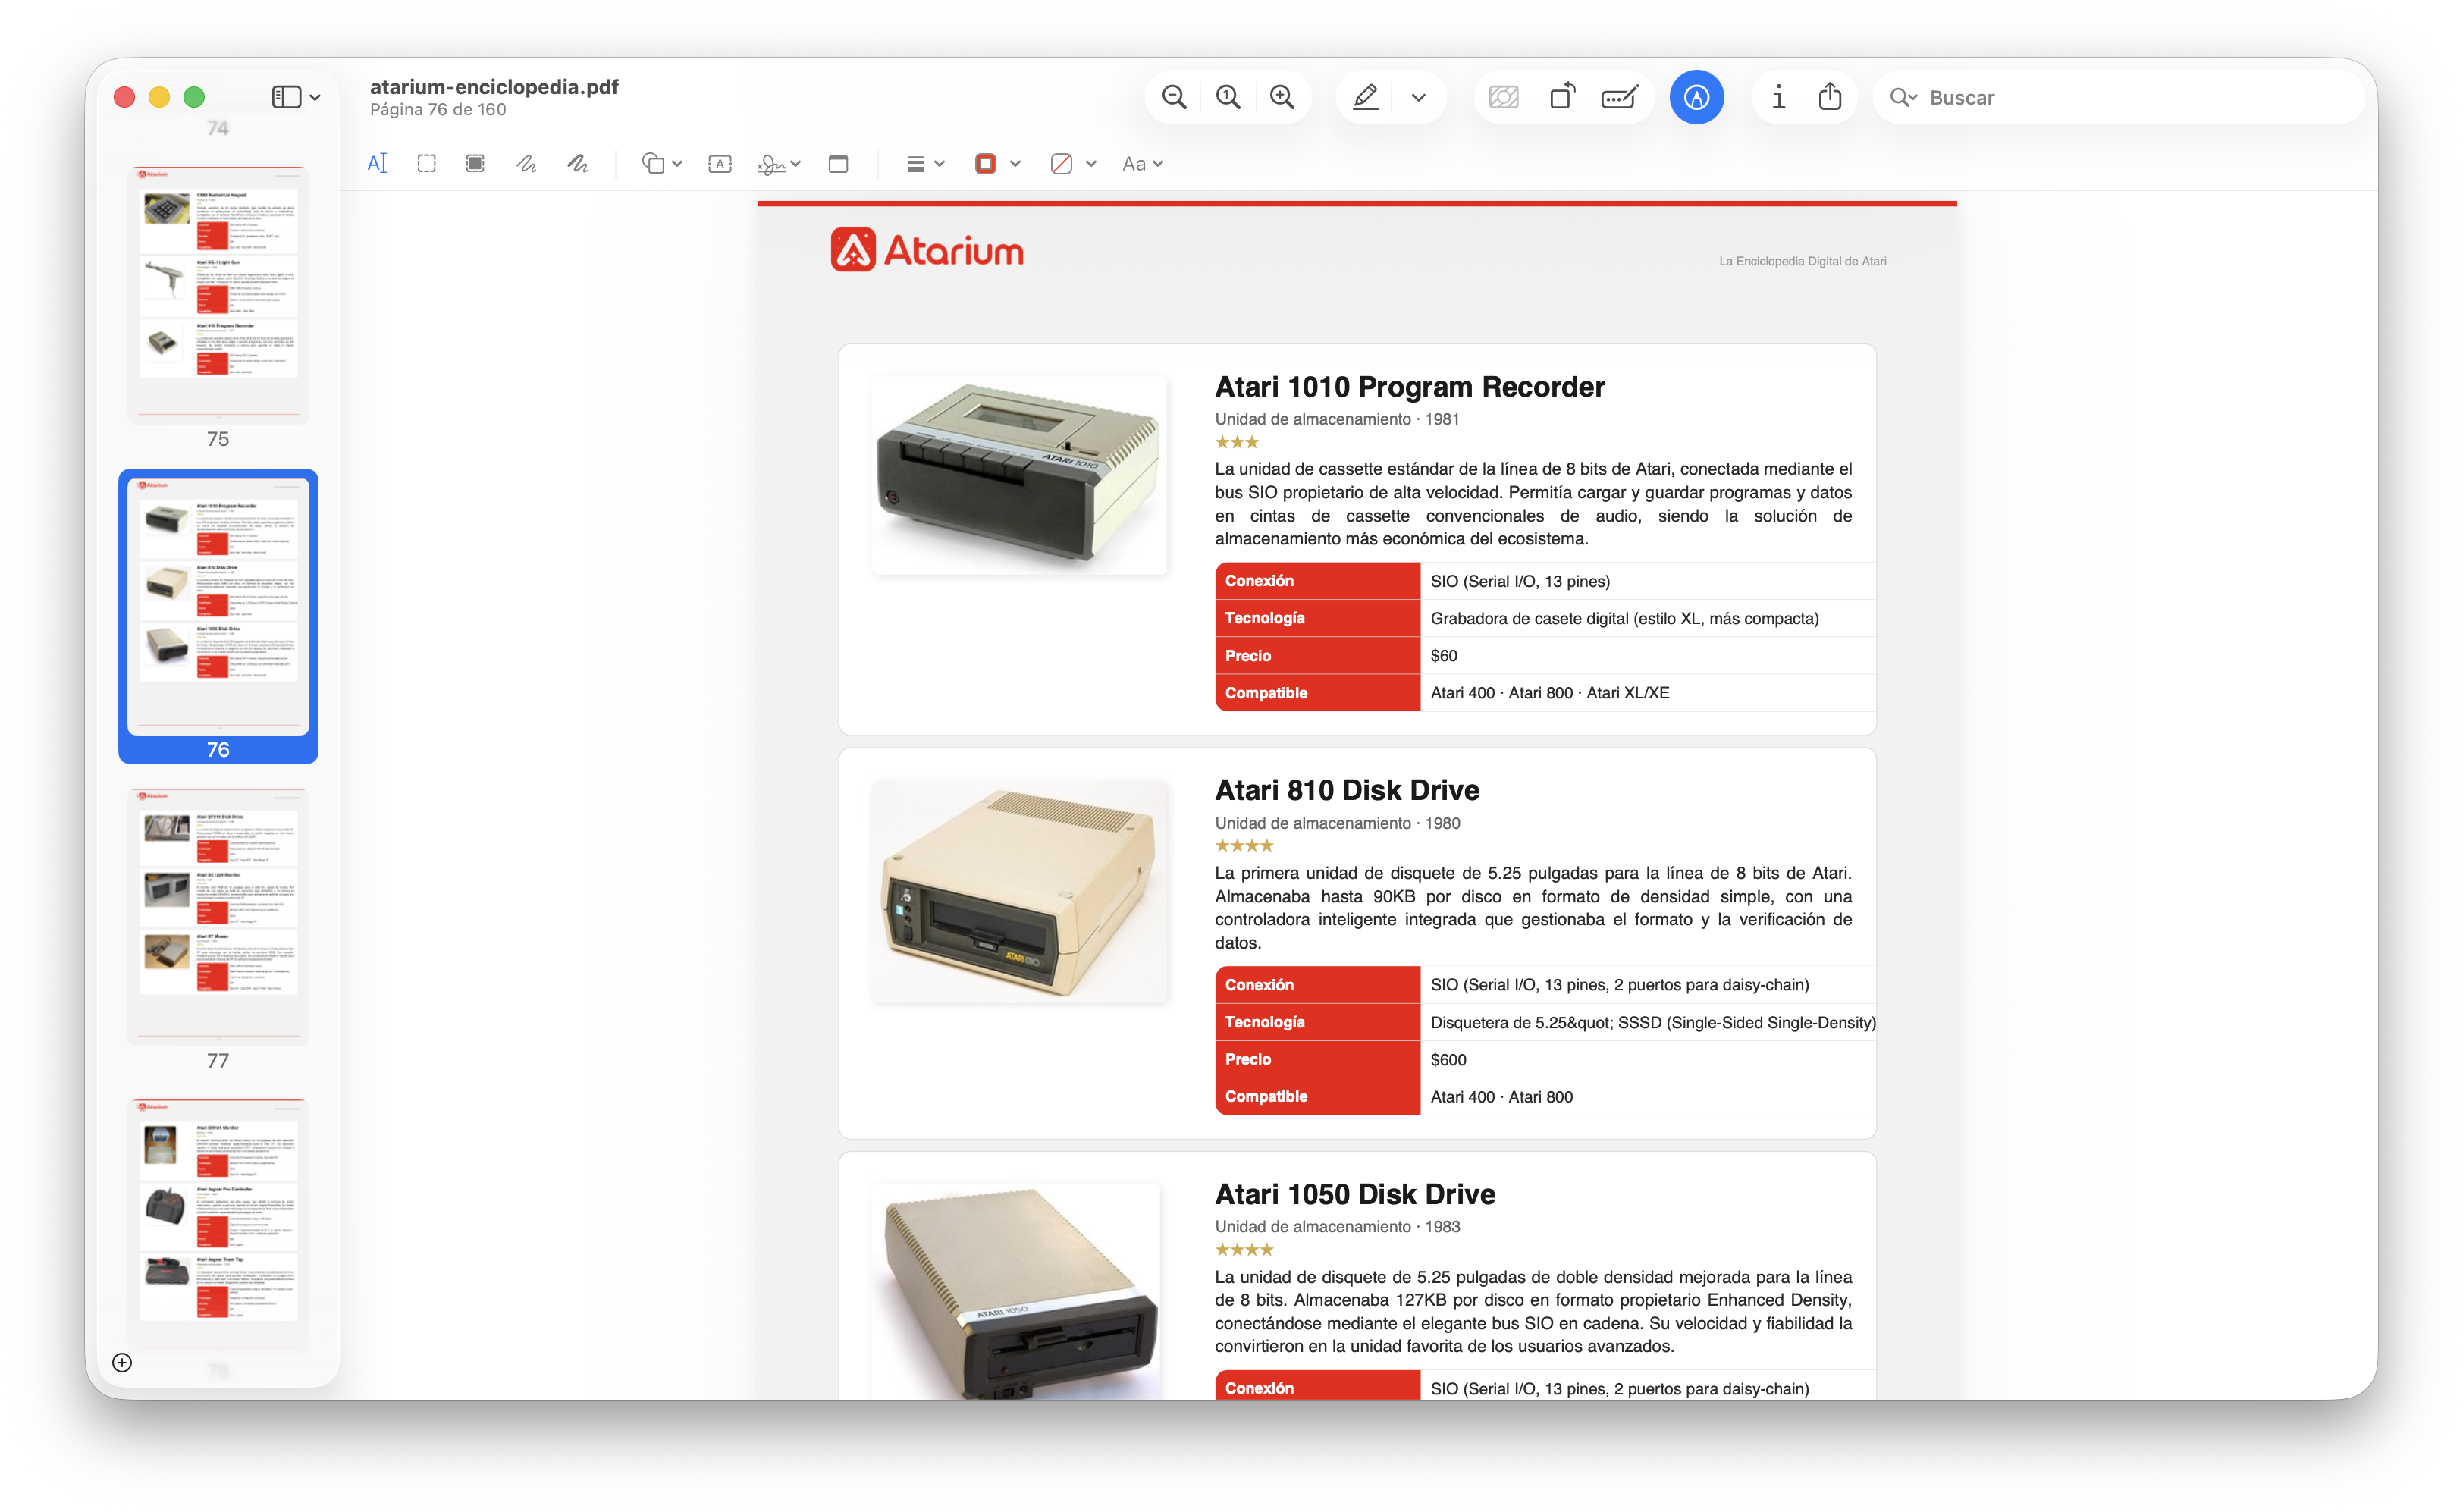This screenshot has height=1512, width=2463.
Task: Click the Conexión label in the Atari 1050 table
Action: [x=1259, y=1388]
